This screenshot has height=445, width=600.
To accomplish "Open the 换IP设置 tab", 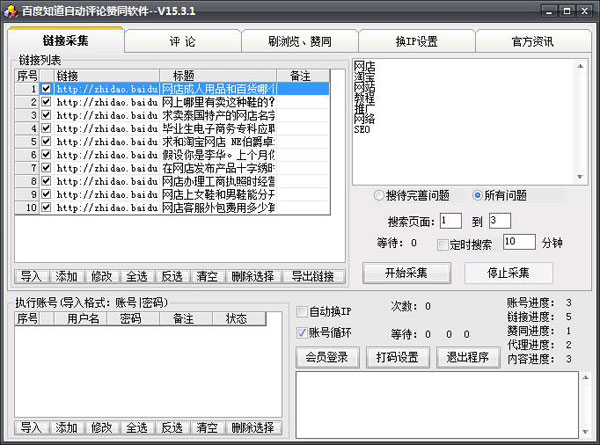I will (417, 41).
